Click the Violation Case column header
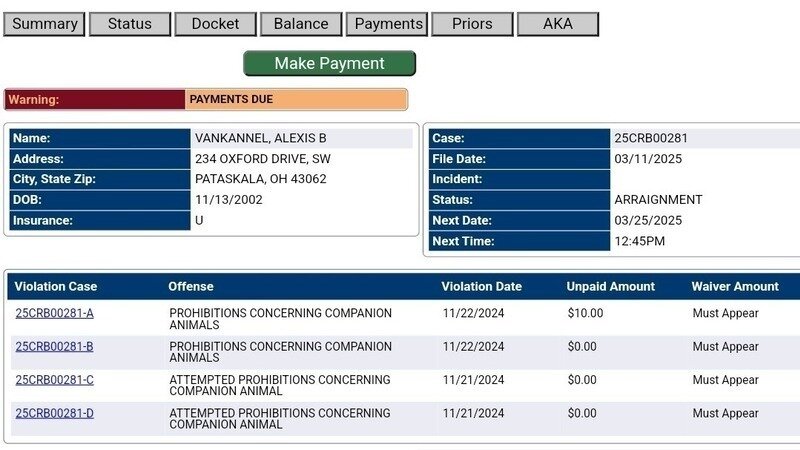 [x=56, y=287]
